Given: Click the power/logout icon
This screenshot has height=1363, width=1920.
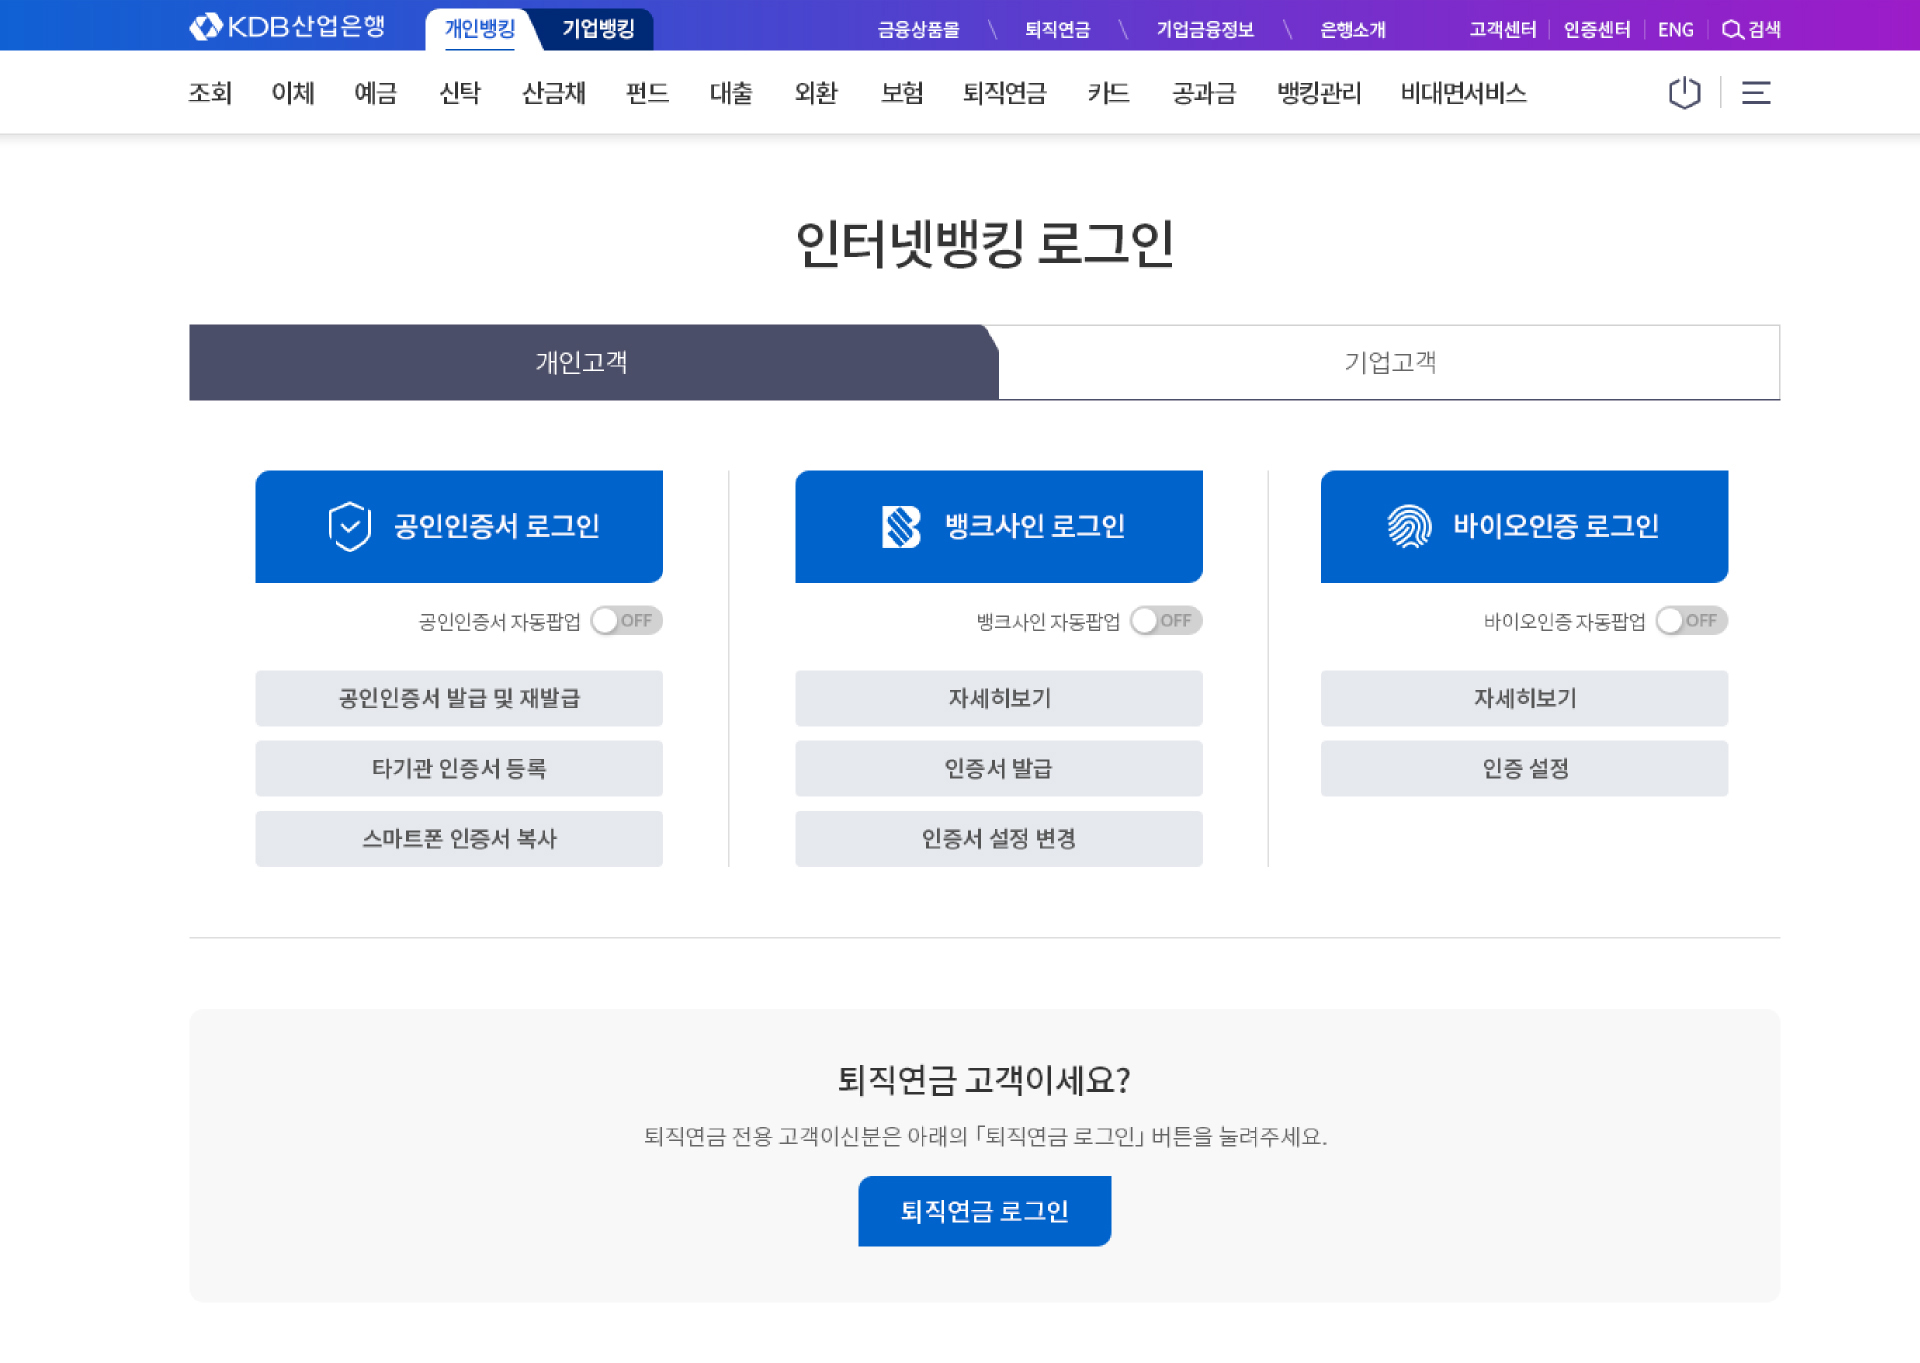Looking at the screenshot, I should (1684, 93).
